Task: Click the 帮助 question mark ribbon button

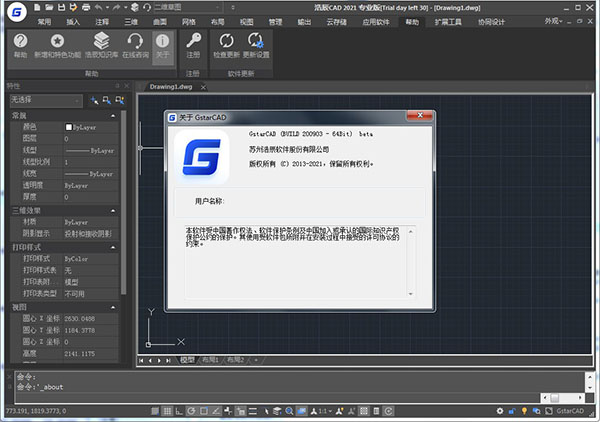Action: pos(20,46)
